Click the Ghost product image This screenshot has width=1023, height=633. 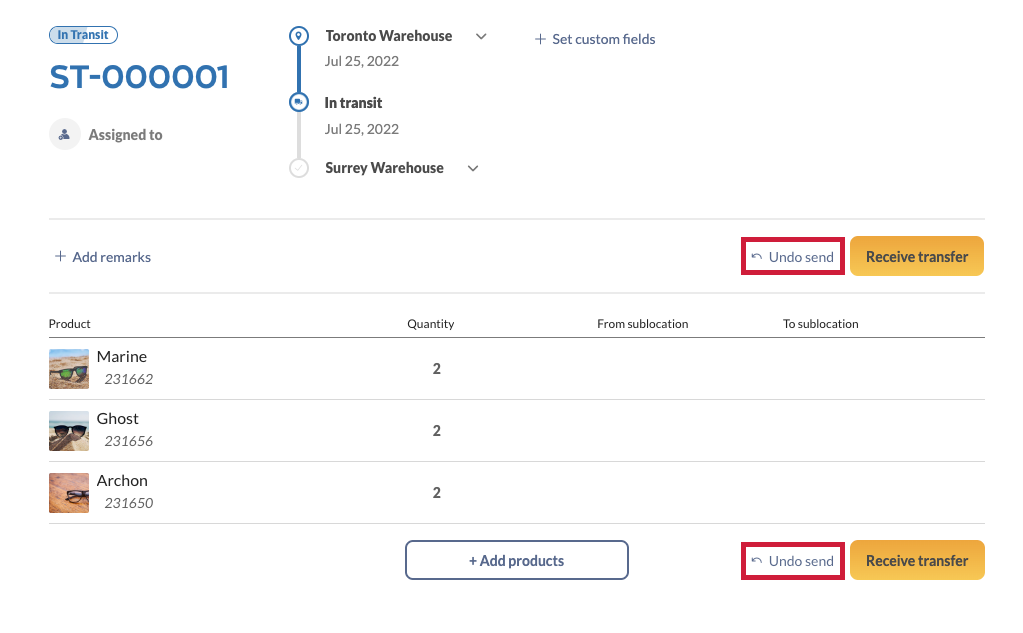click(69, 430)
